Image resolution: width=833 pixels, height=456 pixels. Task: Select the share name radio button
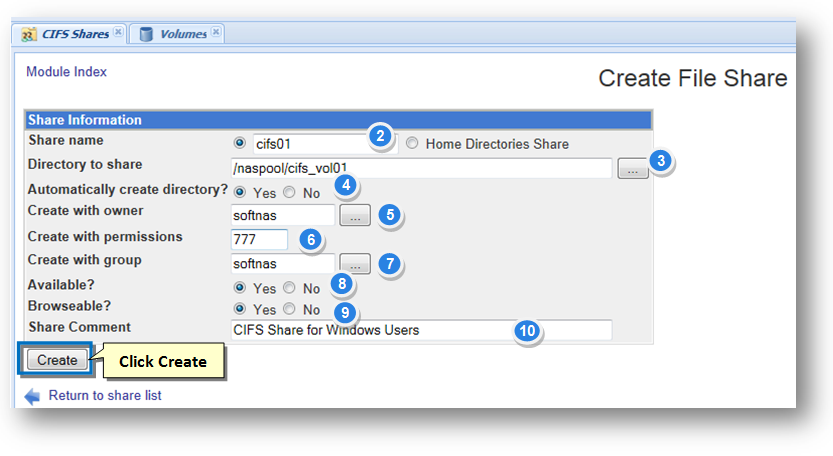pos(239,144)
